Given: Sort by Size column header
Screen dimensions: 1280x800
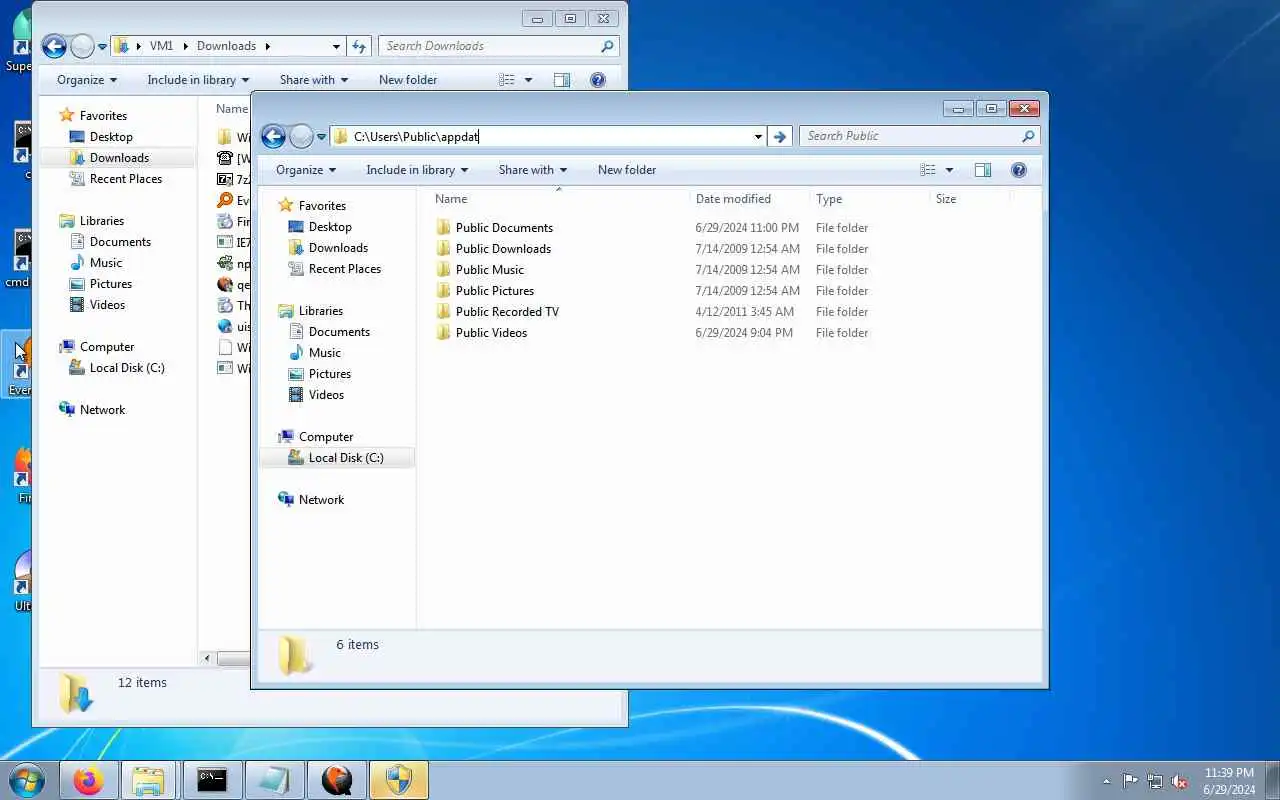Looking at the screenshot, I should 946,199.
